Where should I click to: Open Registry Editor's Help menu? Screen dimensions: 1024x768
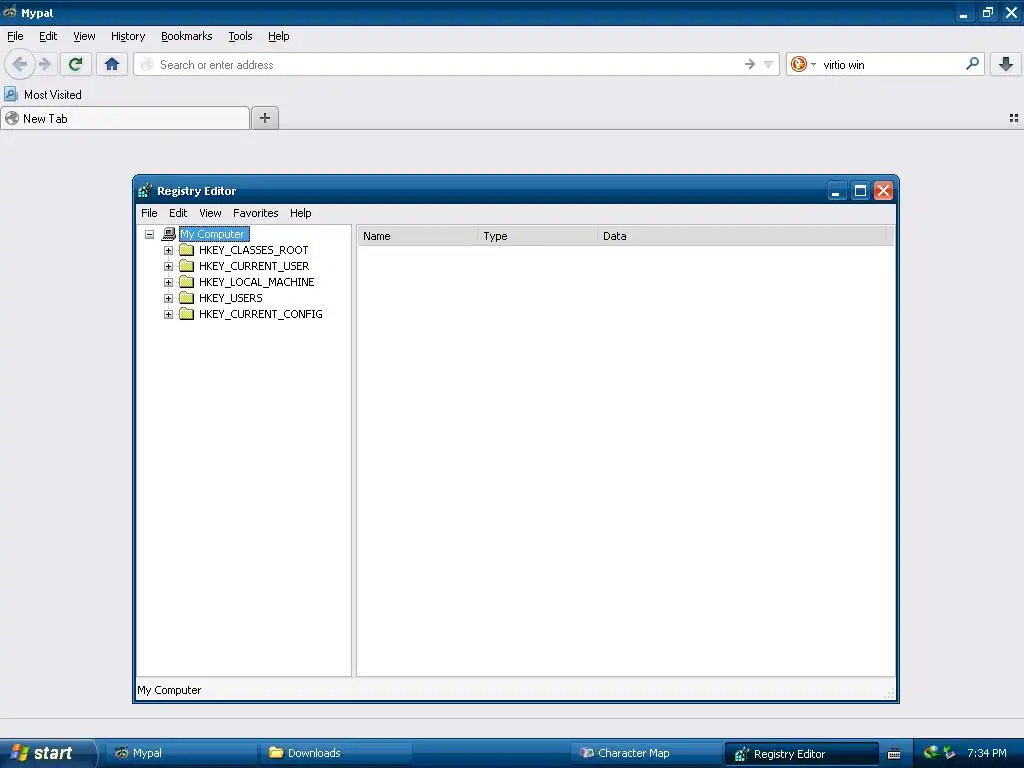click(x=300, y=213)
